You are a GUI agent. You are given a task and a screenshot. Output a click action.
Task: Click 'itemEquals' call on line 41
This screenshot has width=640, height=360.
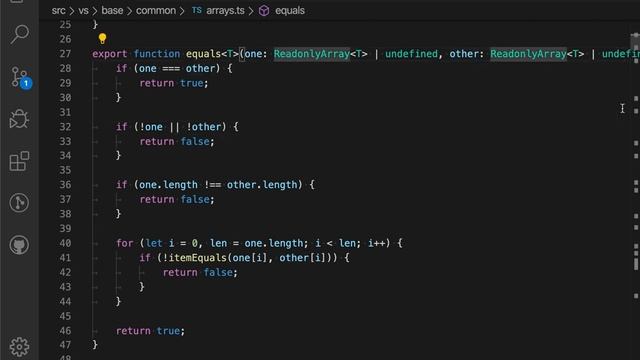click(198, 258)
